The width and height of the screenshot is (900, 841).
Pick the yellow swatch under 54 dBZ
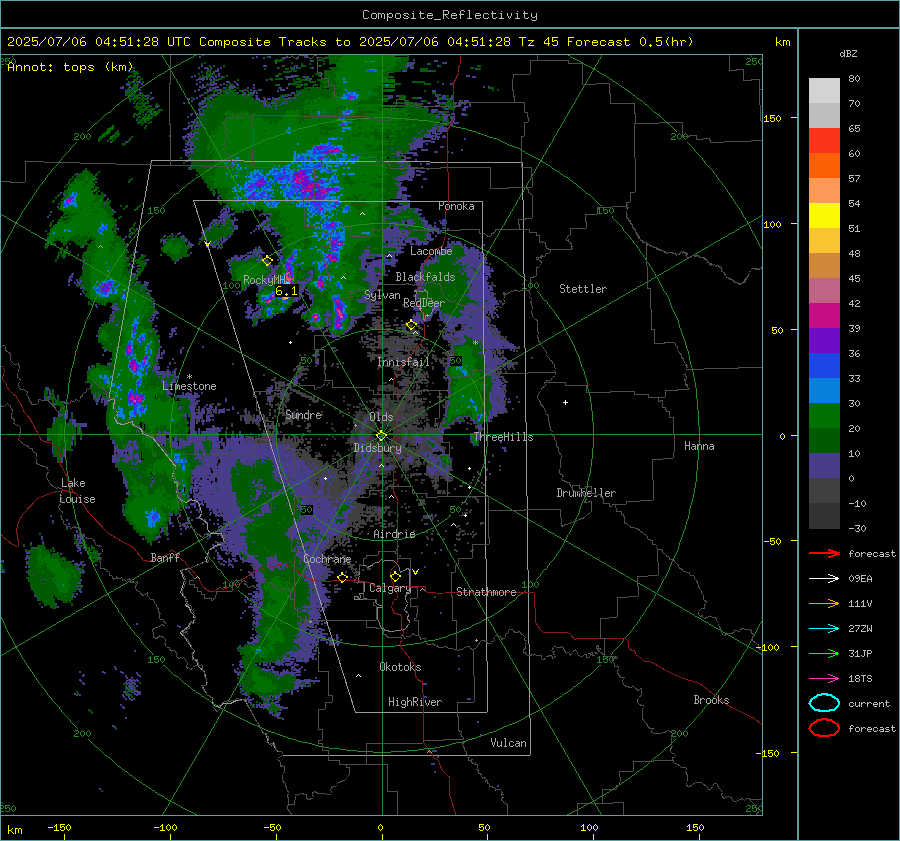coord(824,216)
